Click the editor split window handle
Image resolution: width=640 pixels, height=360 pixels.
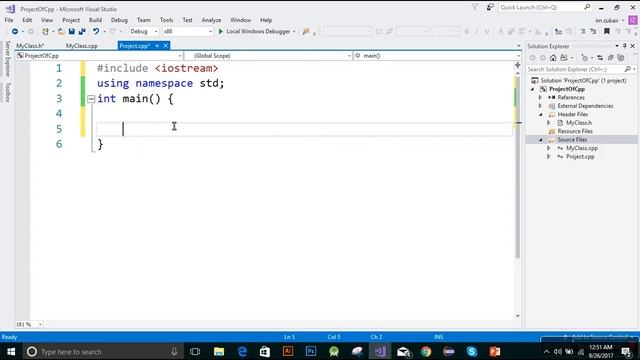[518, 65]
